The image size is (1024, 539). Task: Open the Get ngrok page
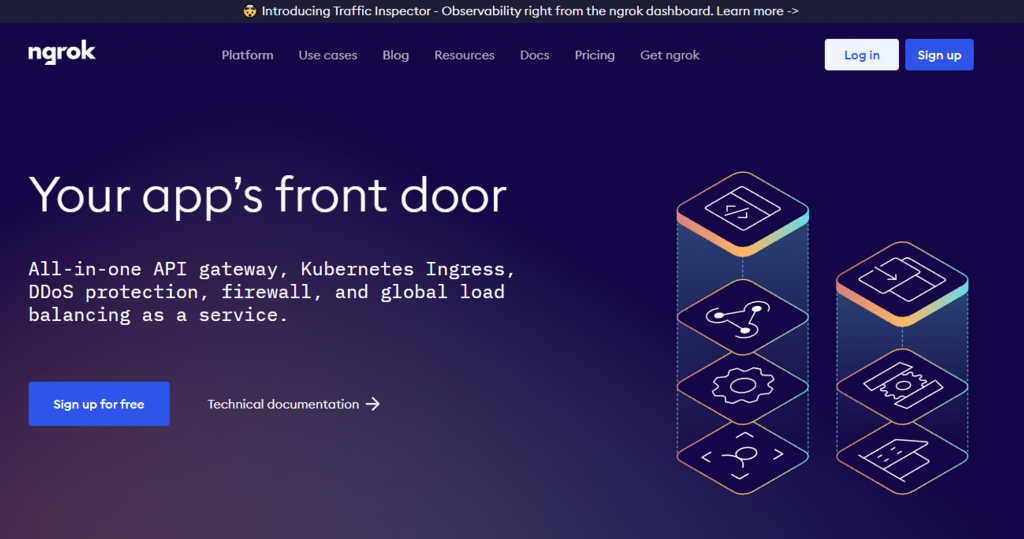(x=669, y=56)
